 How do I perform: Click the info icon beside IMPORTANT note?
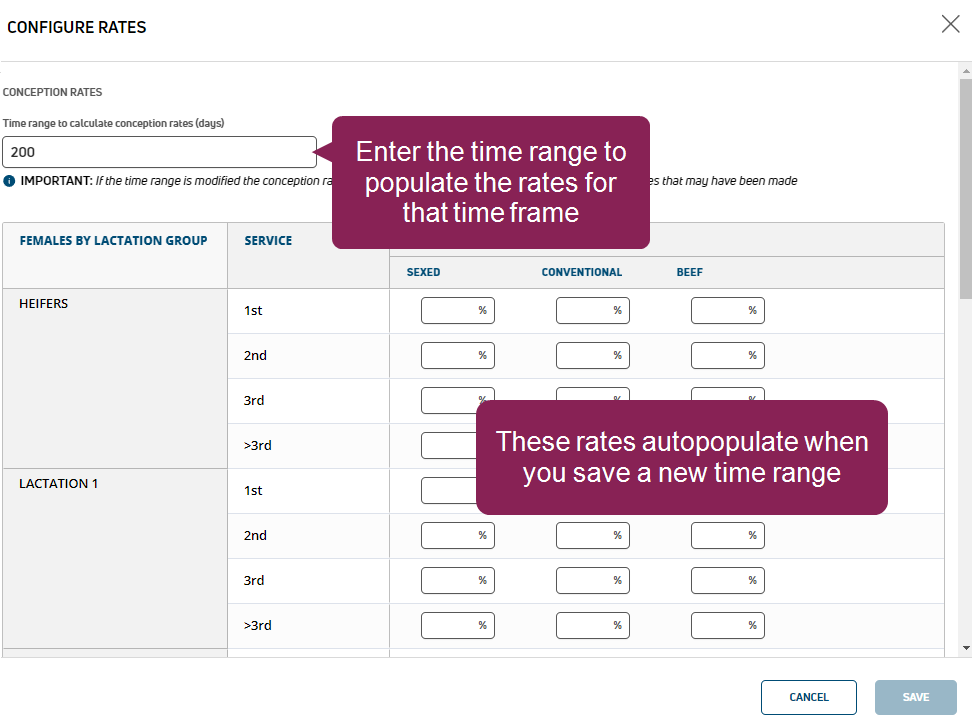pyautogui.click(x=9, y=181)
